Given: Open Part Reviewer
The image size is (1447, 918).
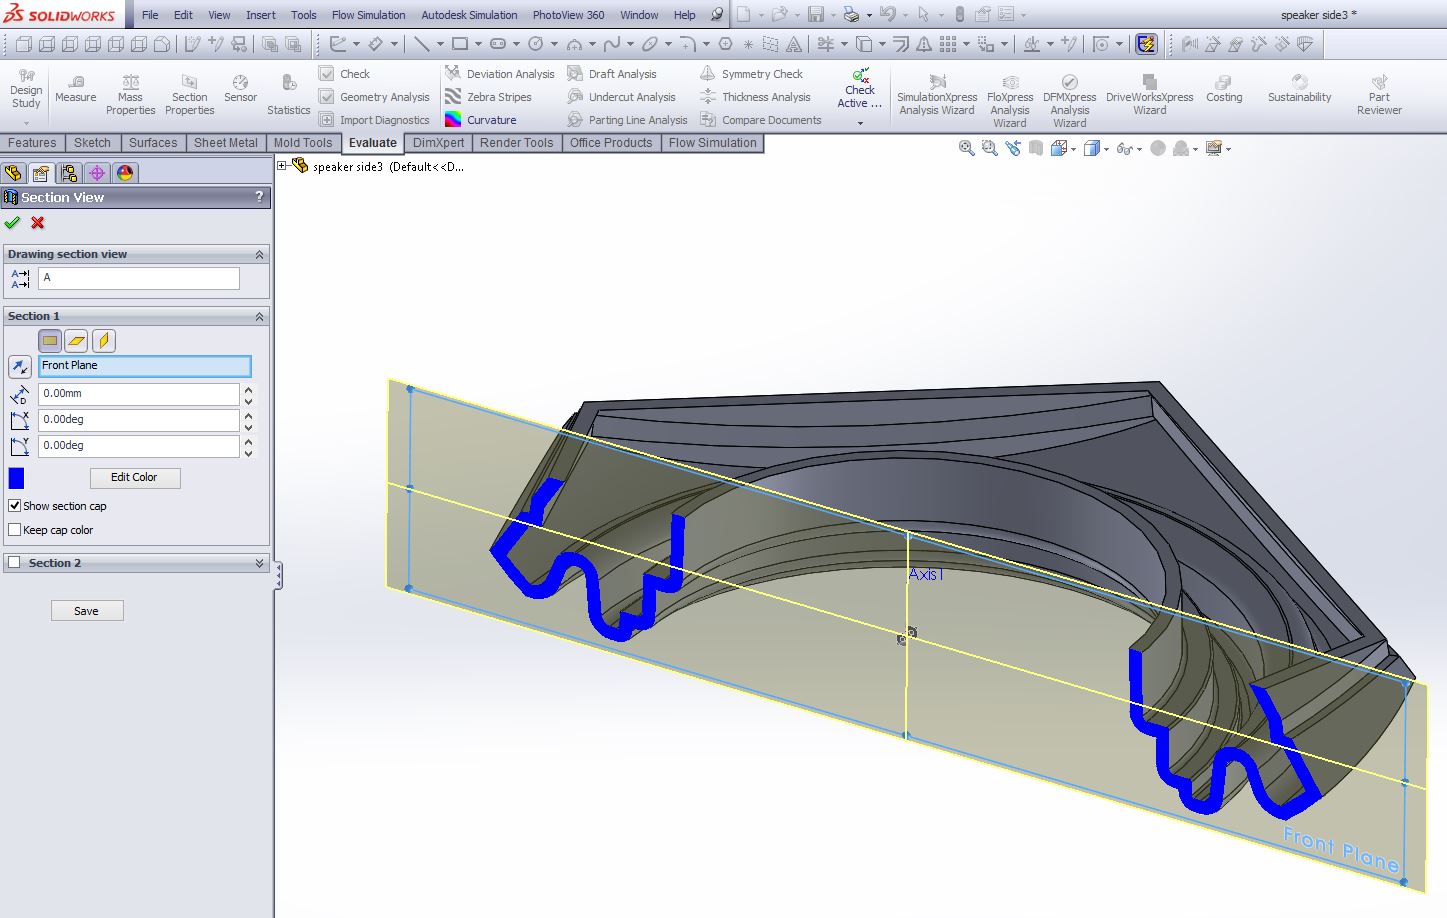Looking at the screenshot, I should click(x=1379, y=95).
